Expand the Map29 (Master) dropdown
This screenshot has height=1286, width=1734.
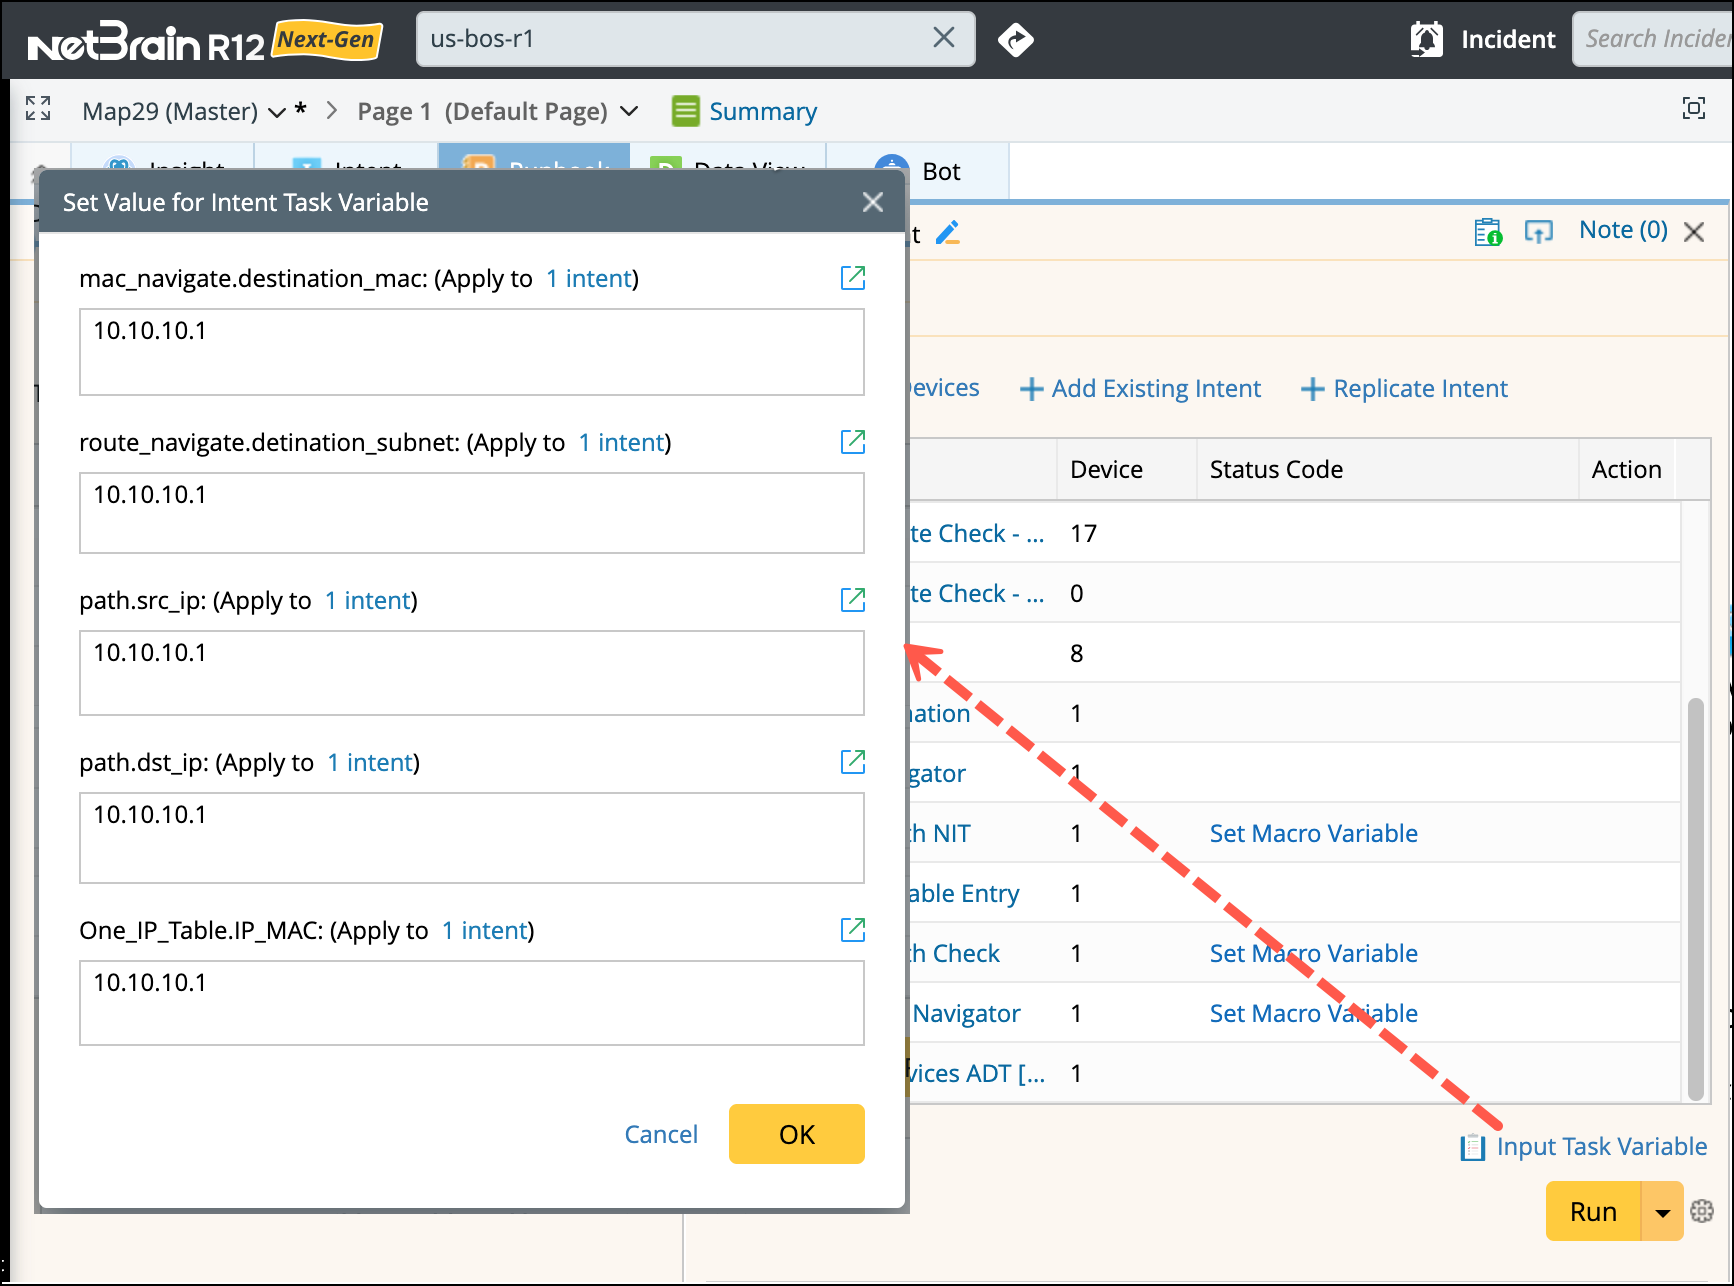277,112
